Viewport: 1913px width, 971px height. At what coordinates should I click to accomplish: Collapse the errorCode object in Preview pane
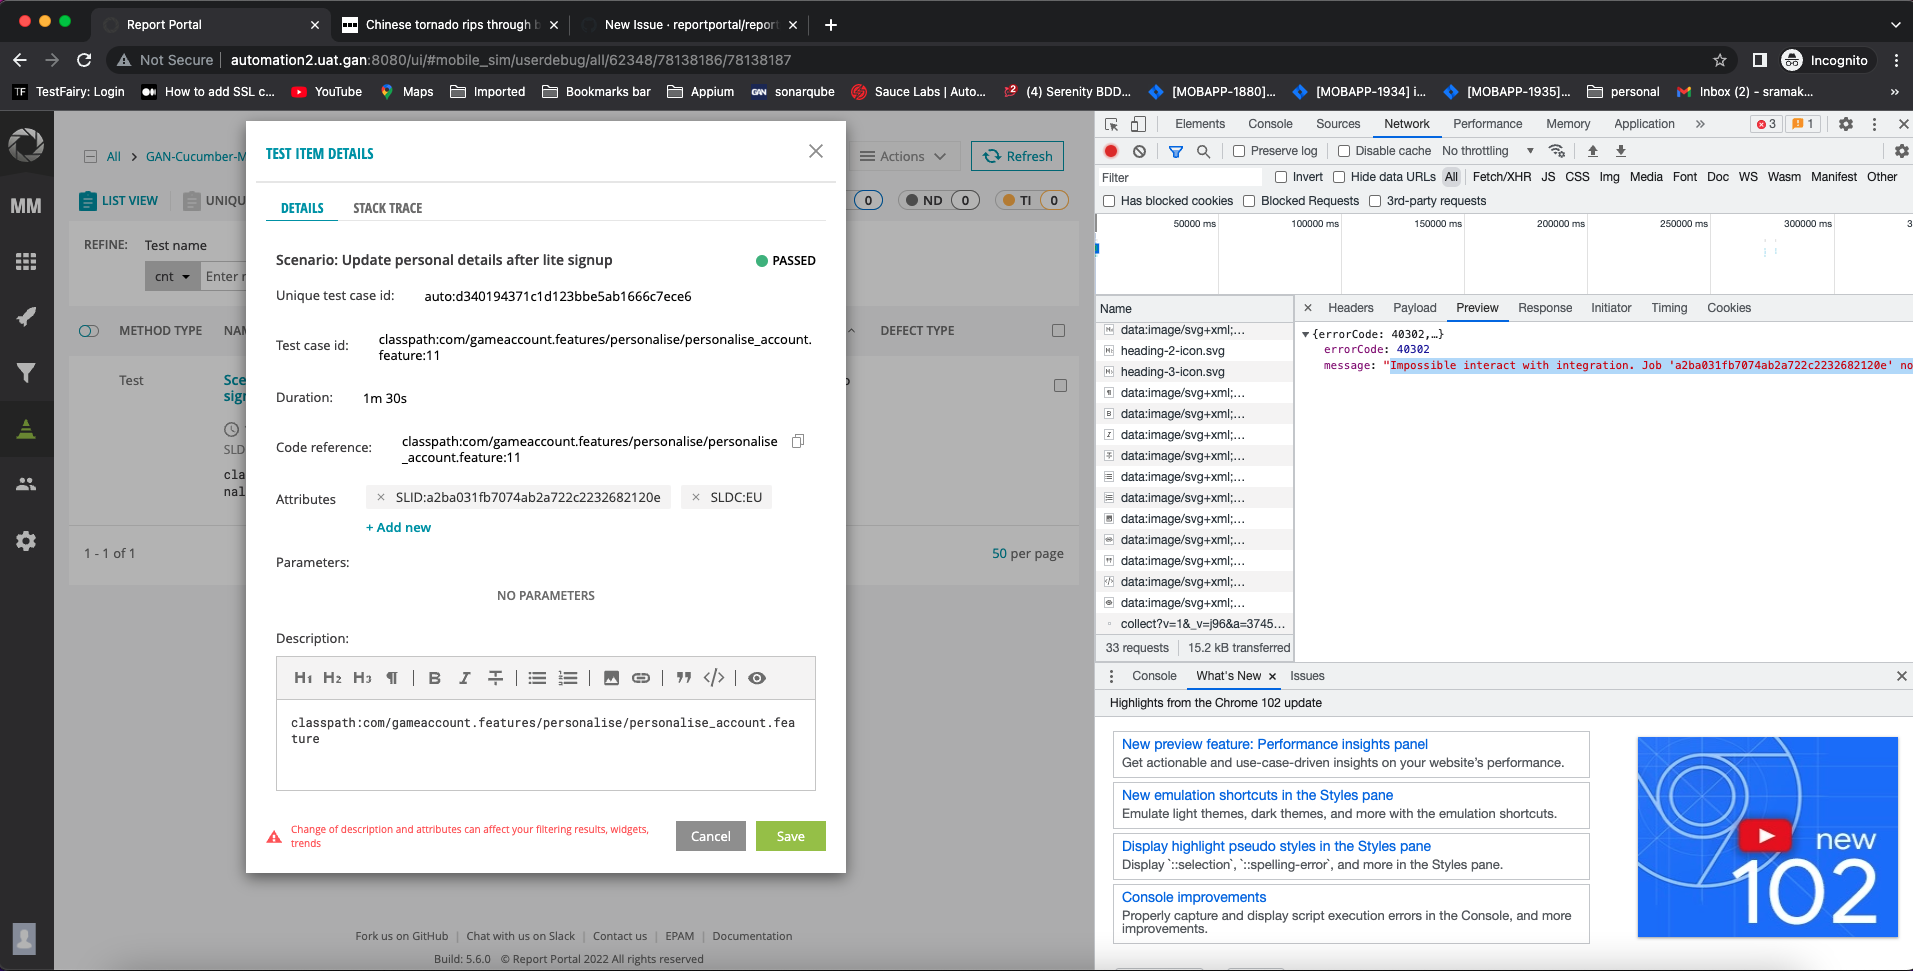(1307, 334)
